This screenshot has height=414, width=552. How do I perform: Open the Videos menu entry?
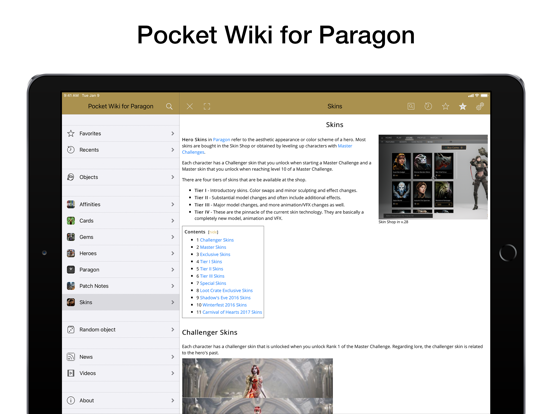click(121, 373)
